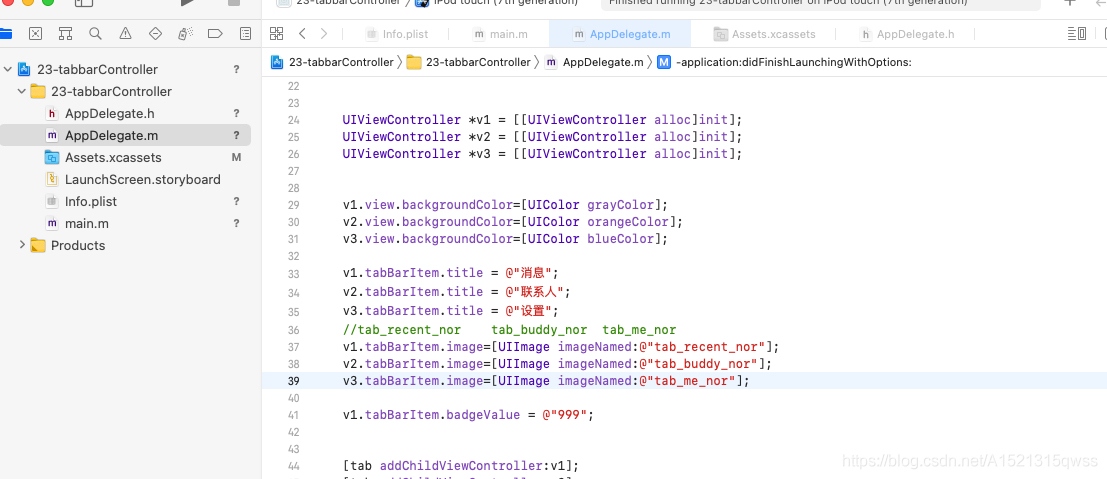This screenshot has height=479, width=1107.
Task: Open editor options menu icon
Action: click(x=1077, y=33)
